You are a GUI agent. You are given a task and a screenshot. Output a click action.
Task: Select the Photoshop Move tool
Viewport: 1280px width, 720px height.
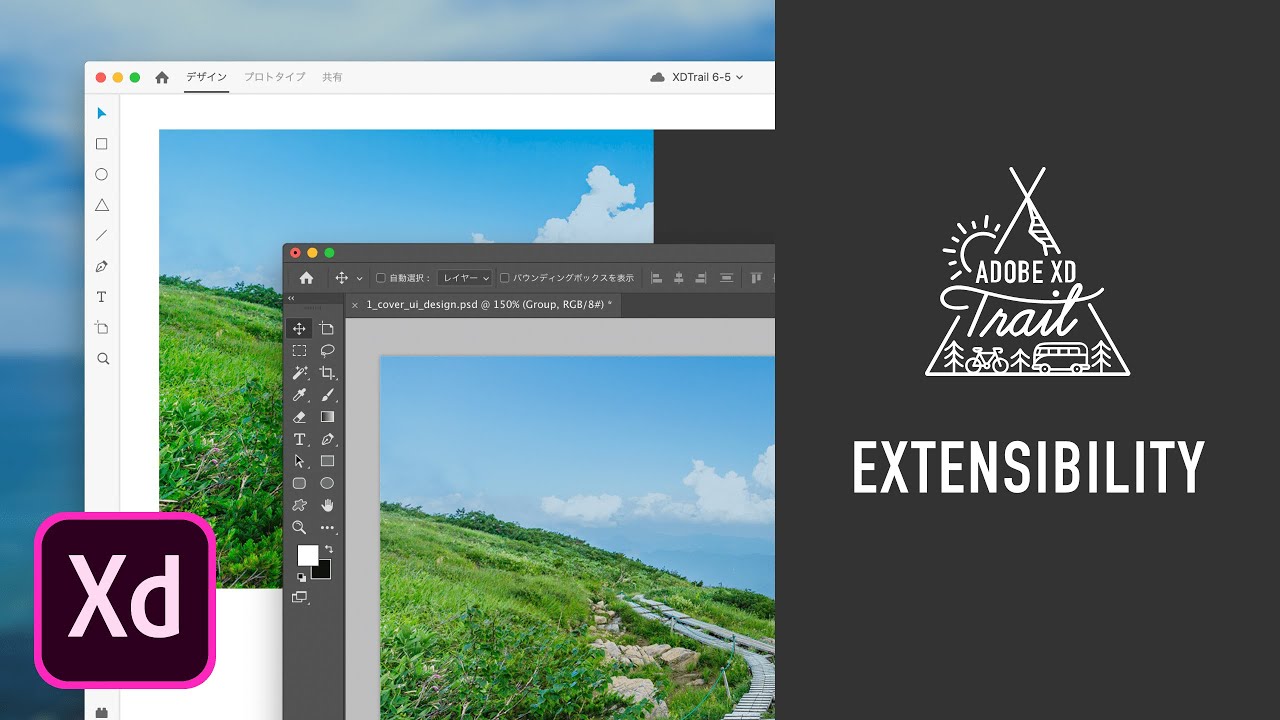299,329
